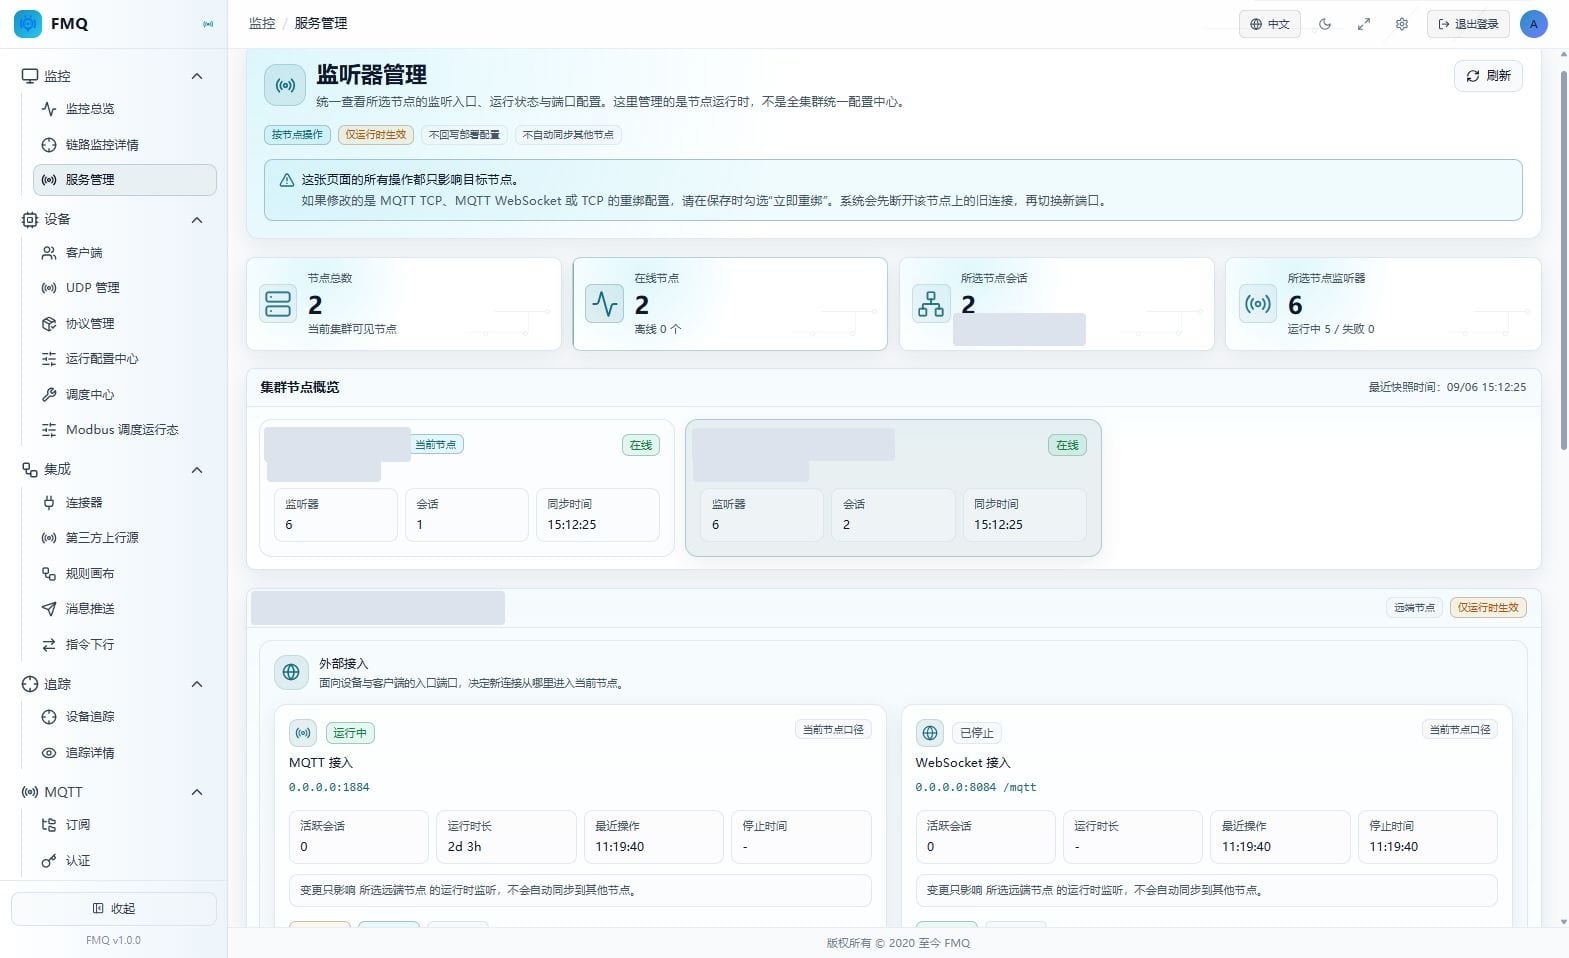The image size is (1569, 958).
Task: Open 链路监控详情 menu item
Action: [124, 145]
